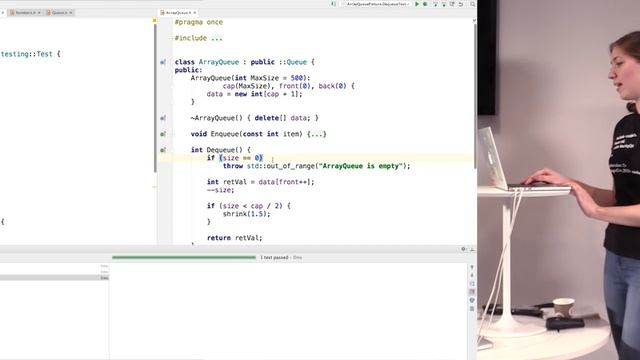Viewport: 640px width, 360px height.
Task: Click 'shrink(1.5);' call
Action: 247,214
